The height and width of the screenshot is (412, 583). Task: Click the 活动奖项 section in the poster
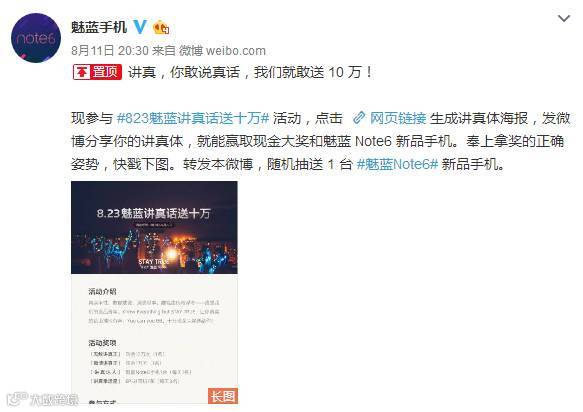(102, 342)
